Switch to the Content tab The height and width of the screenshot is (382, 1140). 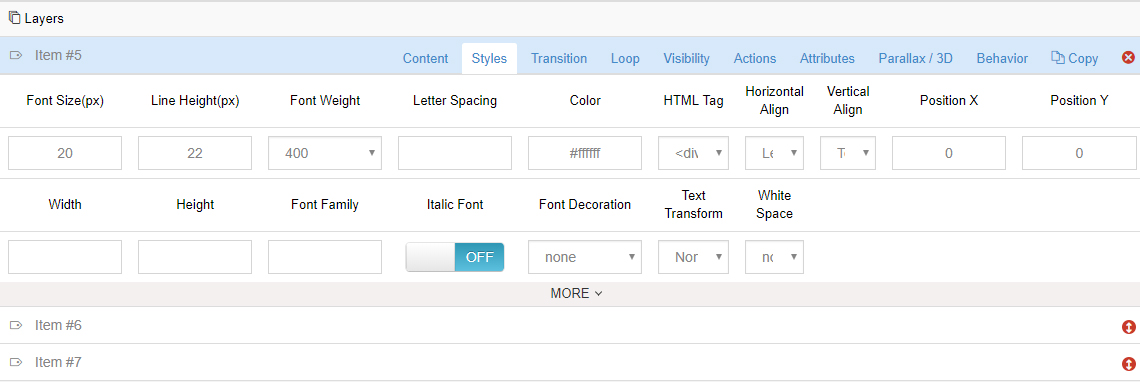[425, 58]
